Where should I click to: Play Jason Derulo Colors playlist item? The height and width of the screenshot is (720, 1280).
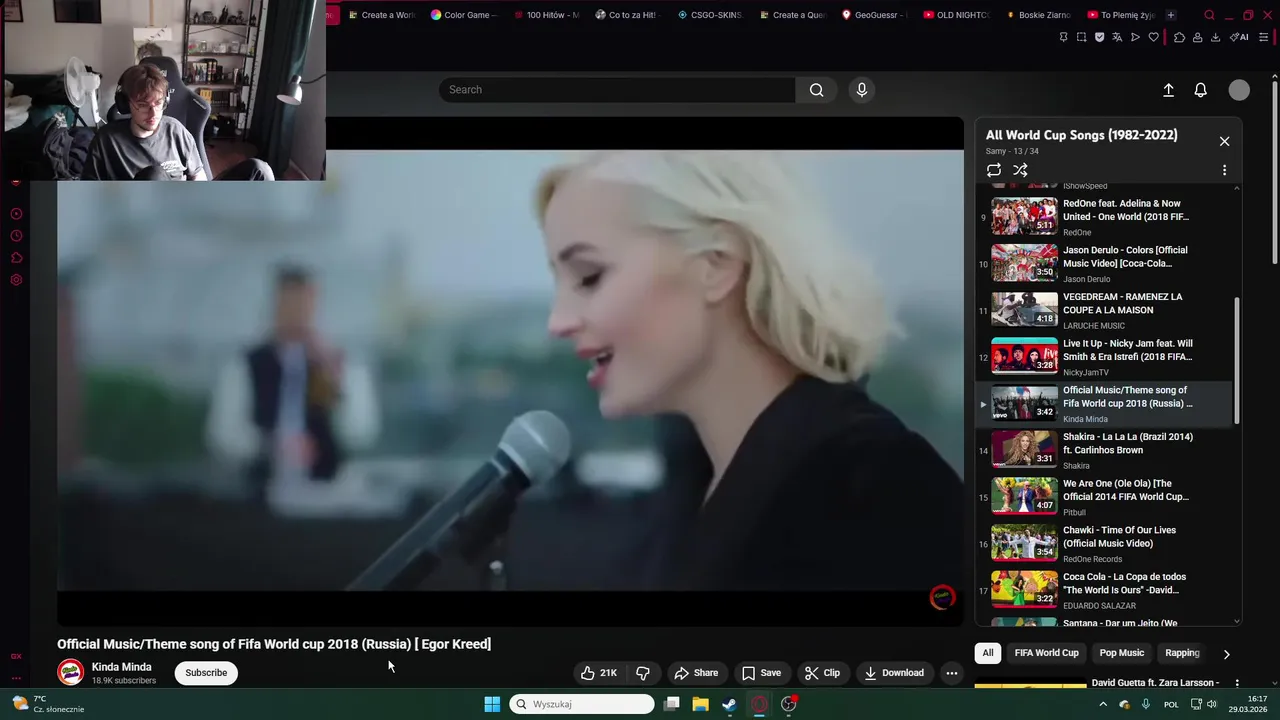click(1104, 264)
